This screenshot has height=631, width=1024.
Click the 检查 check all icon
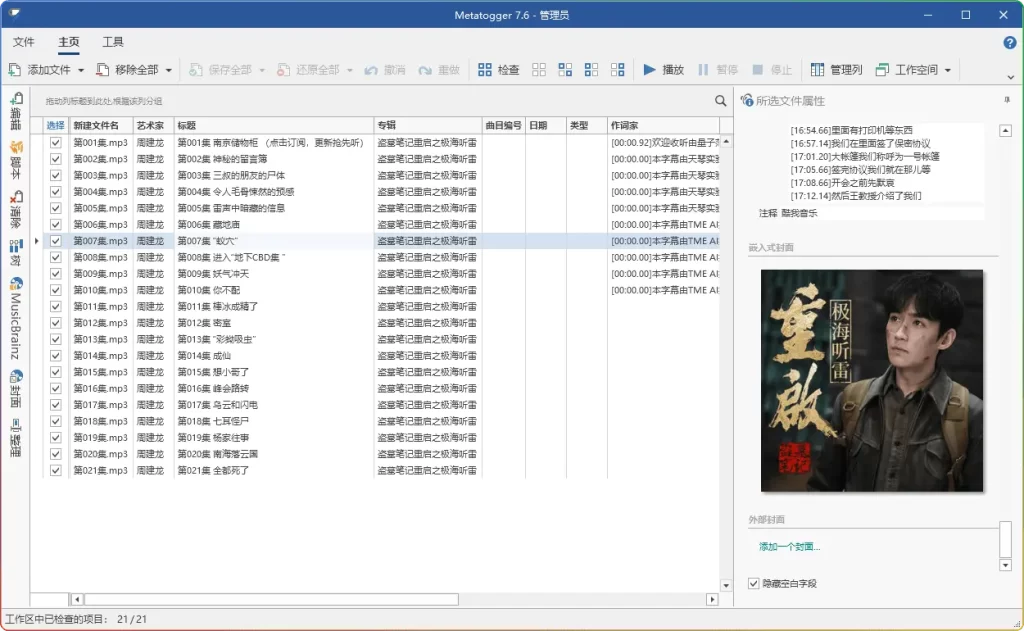[485, 69]
